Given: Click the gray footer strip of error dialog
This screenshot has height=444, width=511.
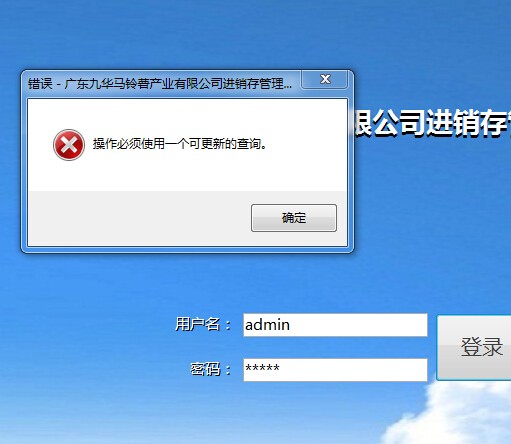Looking at the screenshot, I should point(140,218).
